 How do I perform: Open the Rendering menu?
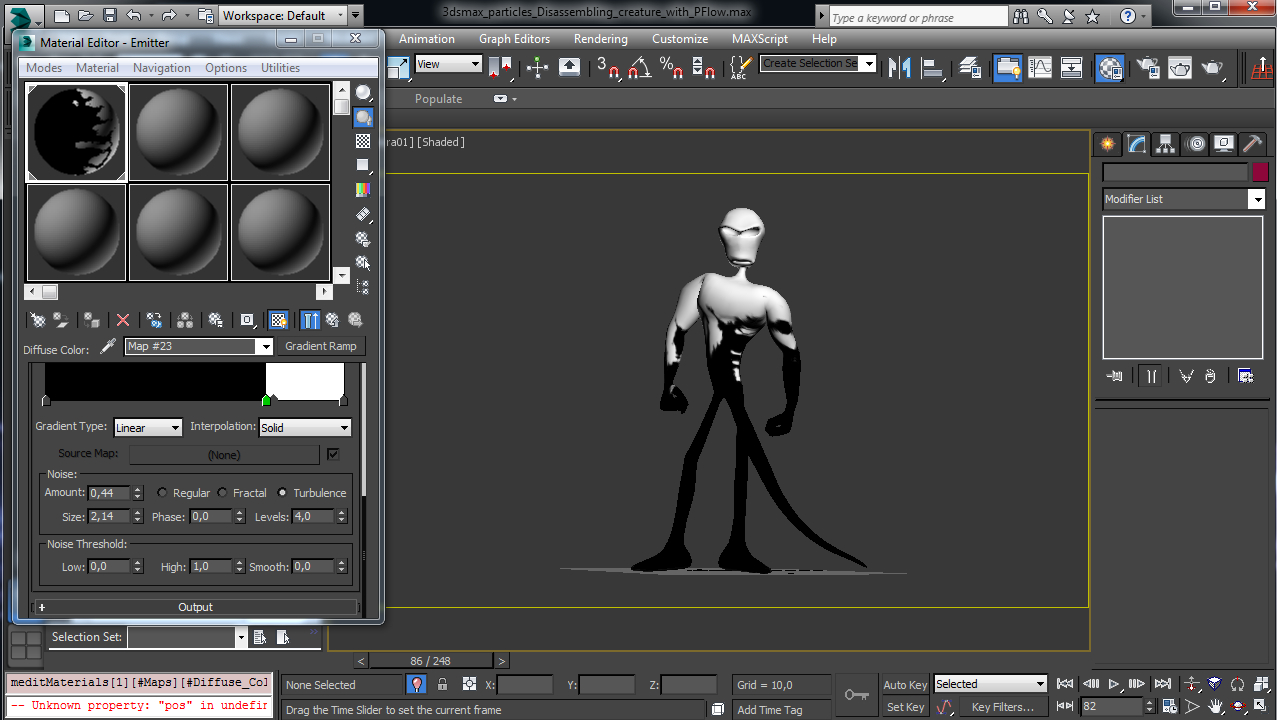601,39
